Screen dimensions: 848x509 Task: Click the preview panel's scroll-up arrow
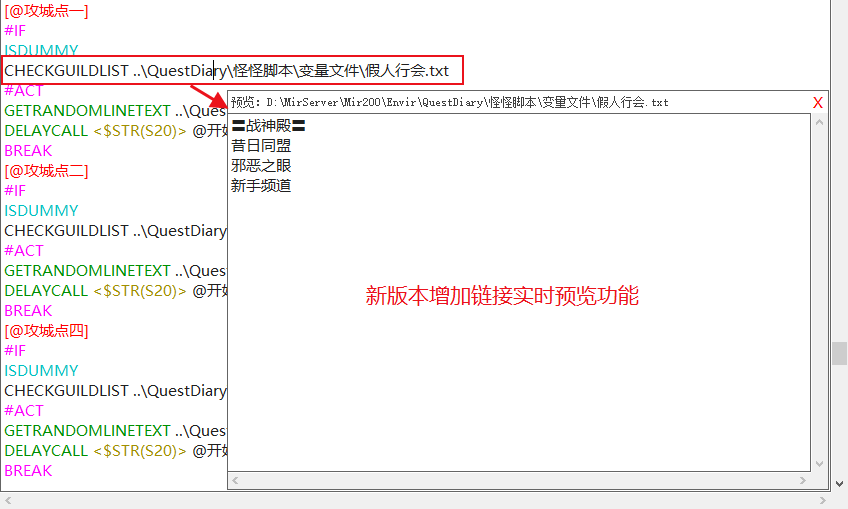pyautogui.click(x=819, y=123)
